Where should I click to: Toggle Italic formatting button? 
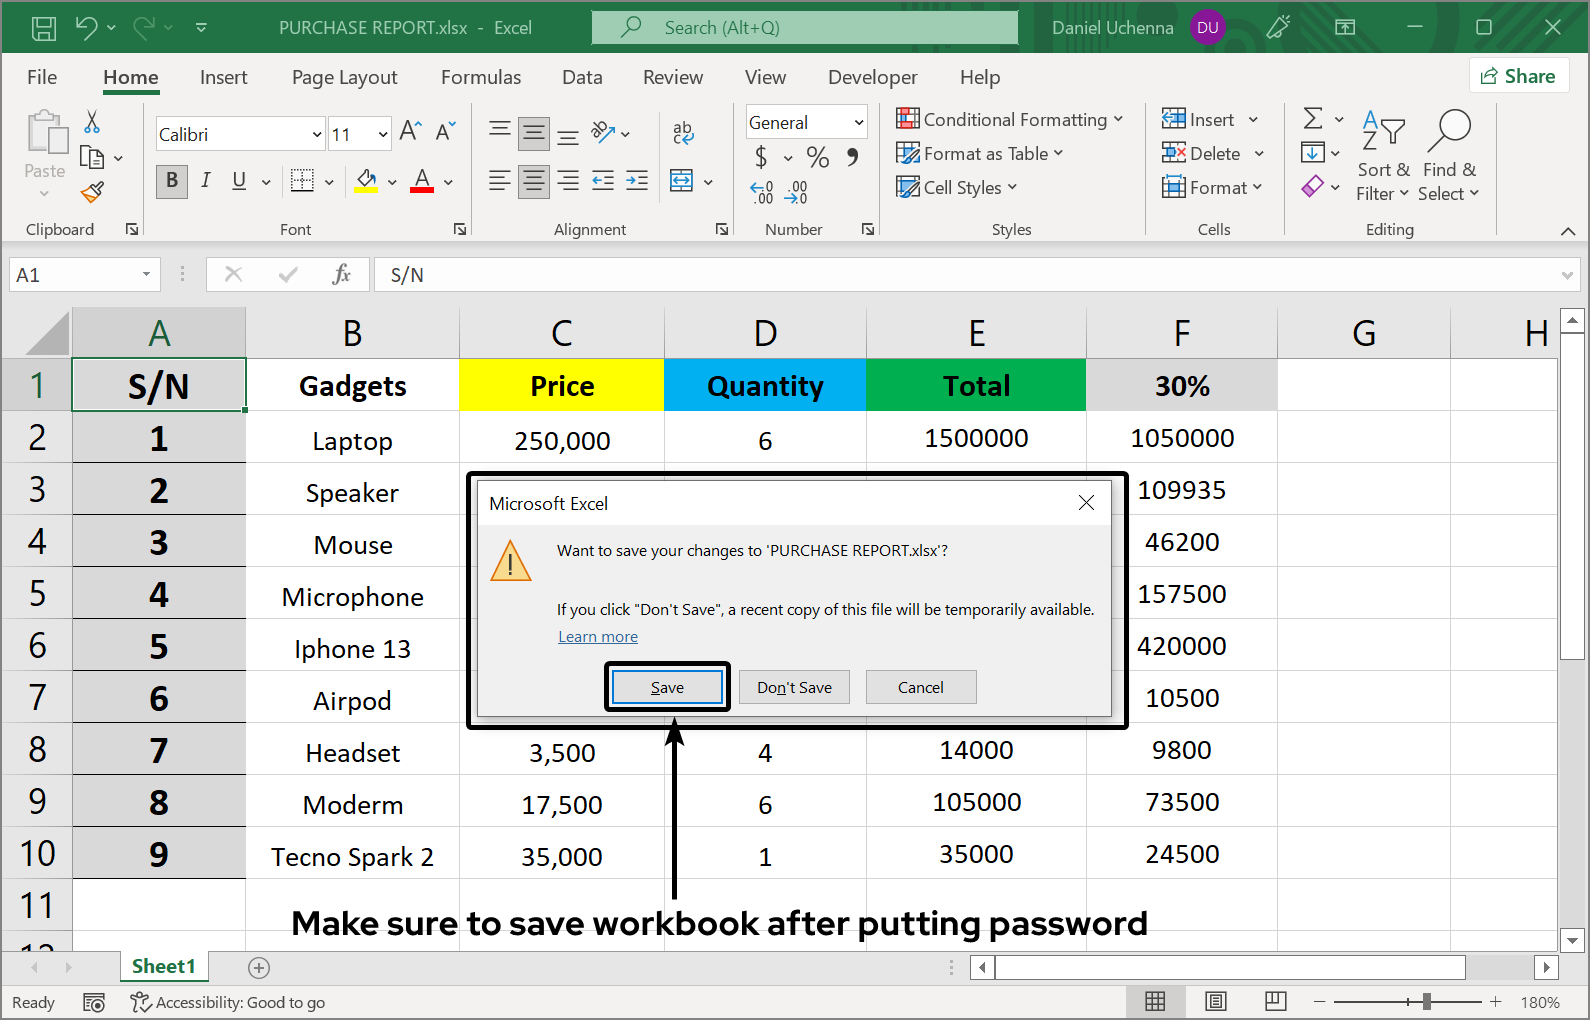point(205,181)
